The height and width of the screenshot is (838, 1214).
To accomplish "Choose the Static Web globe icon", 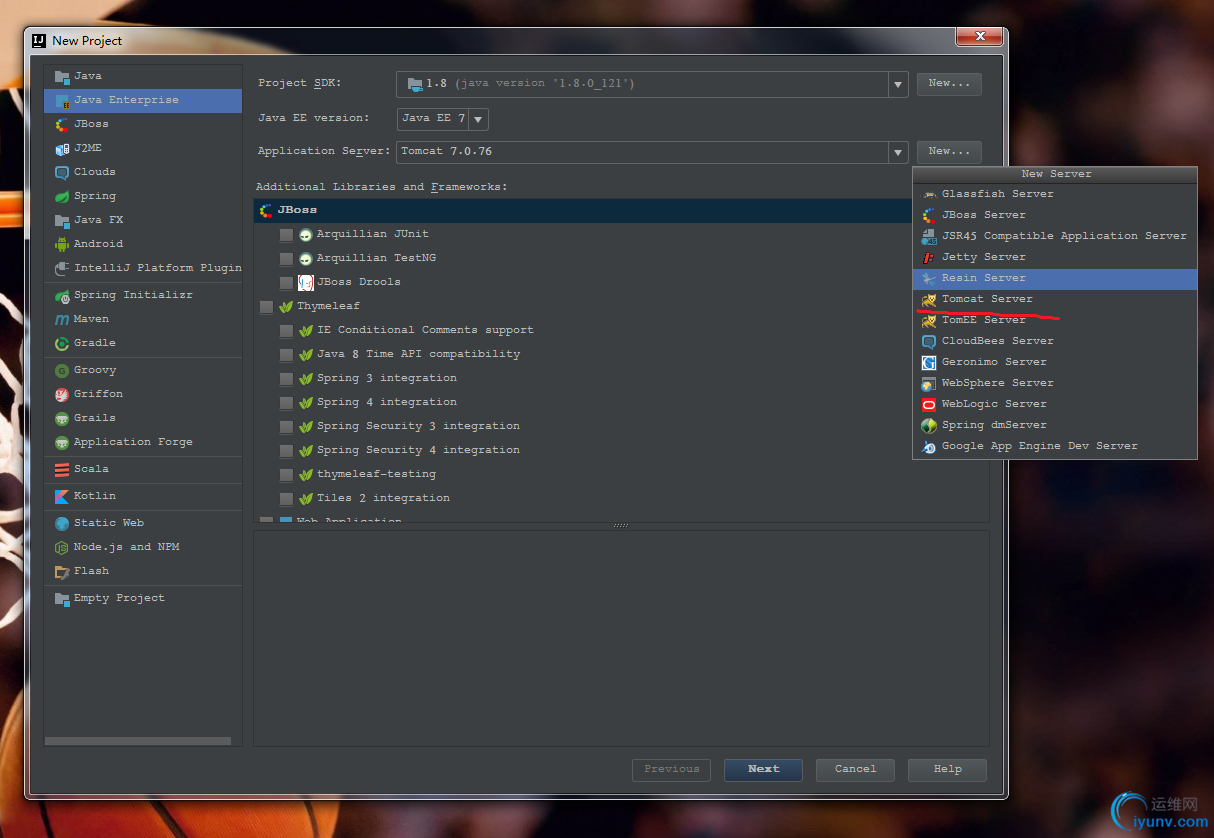I will point(62,523).
